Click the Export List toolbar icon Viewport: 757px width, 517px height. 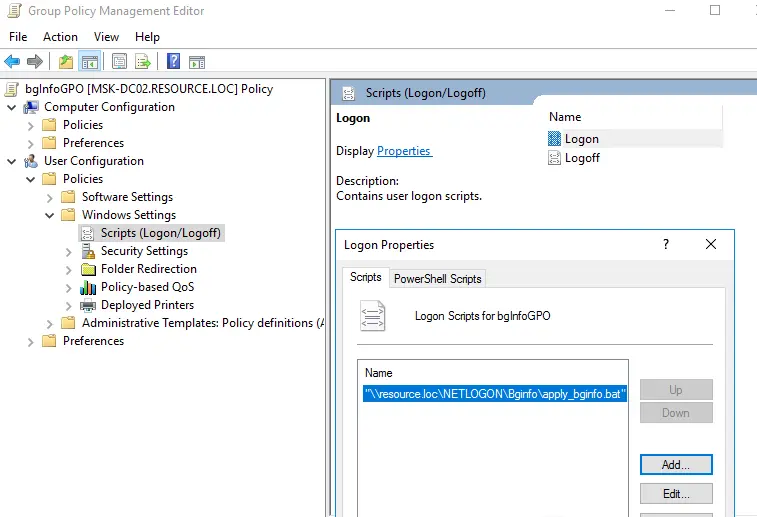pyautogui.click(x=143, y=61)
